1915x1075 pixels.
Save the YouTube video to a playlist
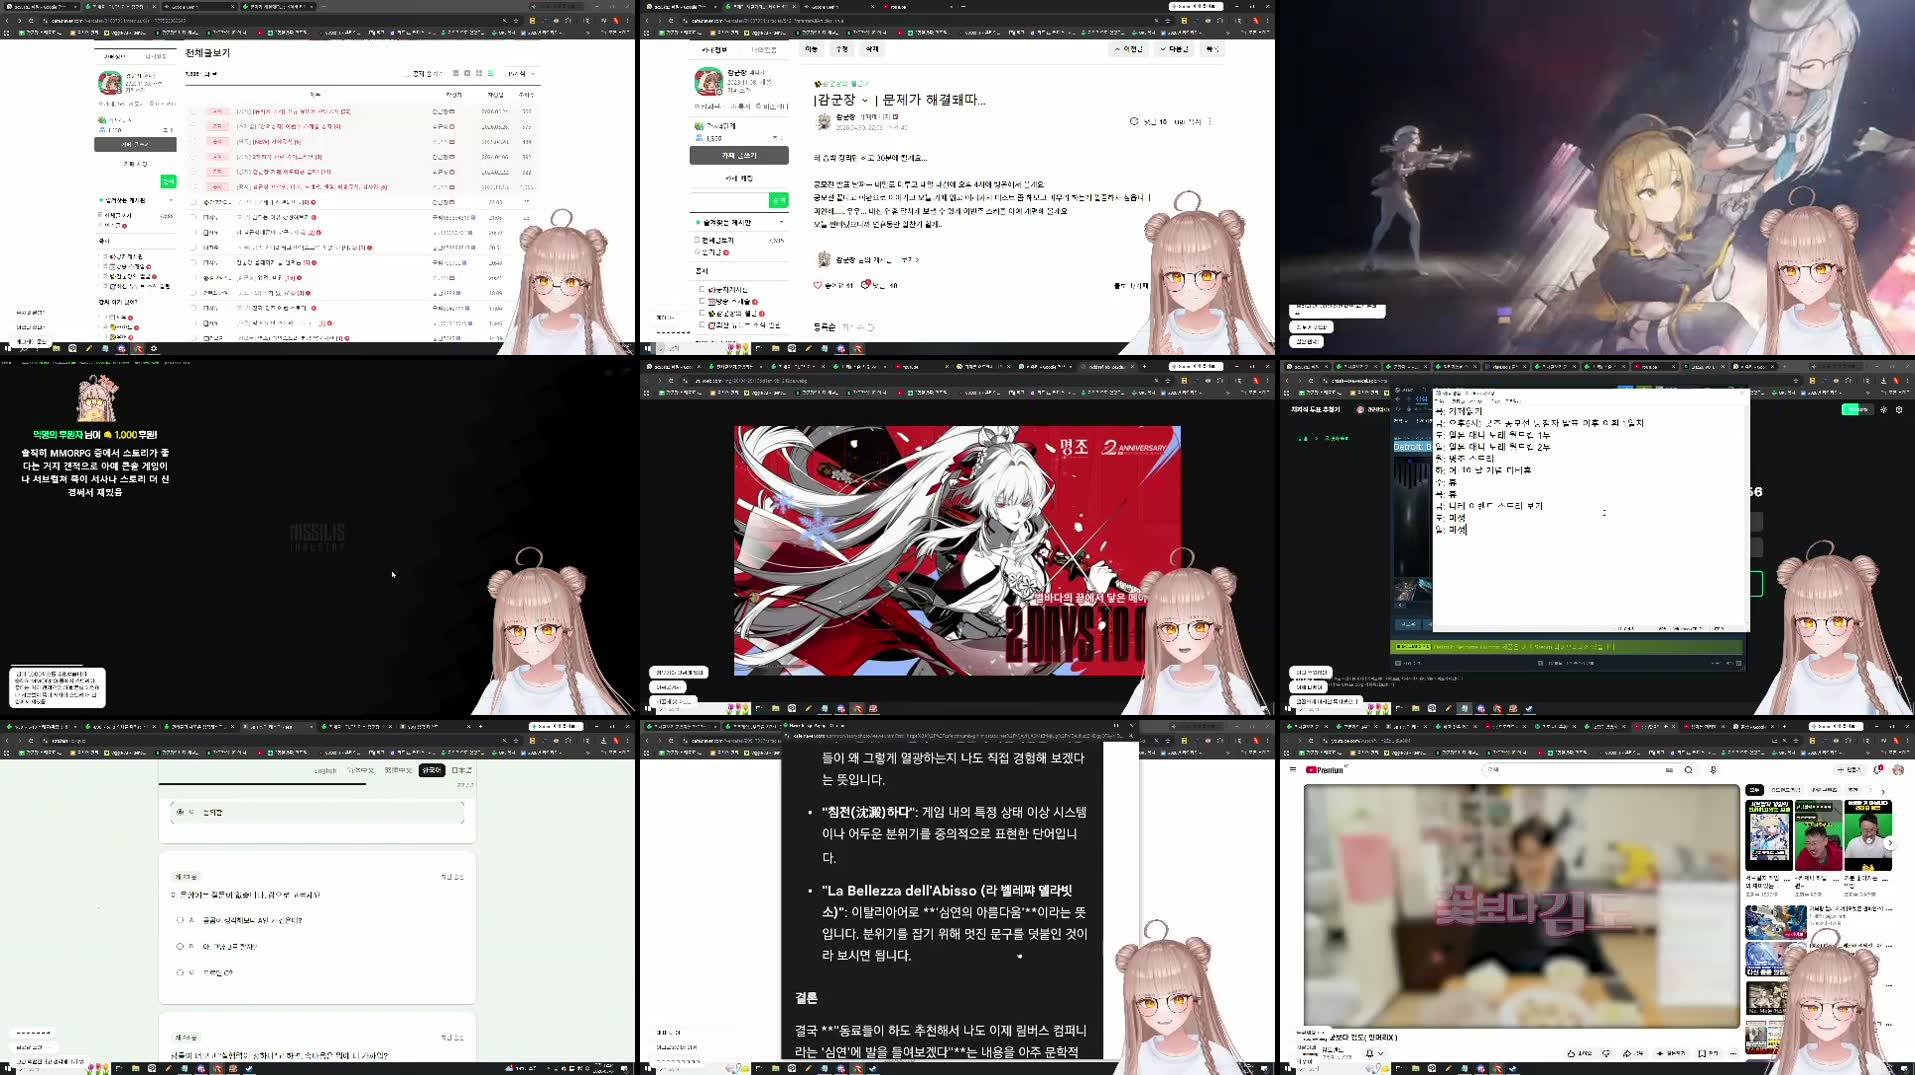1708,1053
